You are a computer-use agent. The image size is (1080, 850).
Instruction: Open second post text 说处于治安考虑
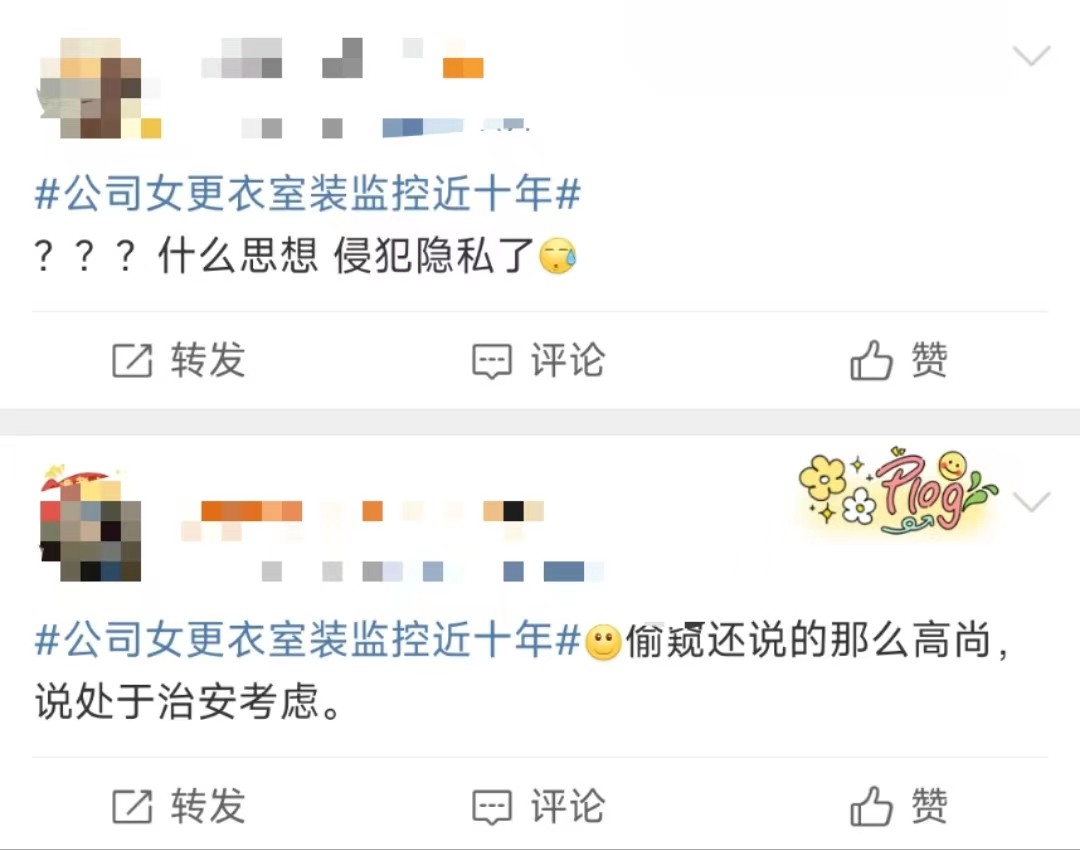click(x=187, y=703)
